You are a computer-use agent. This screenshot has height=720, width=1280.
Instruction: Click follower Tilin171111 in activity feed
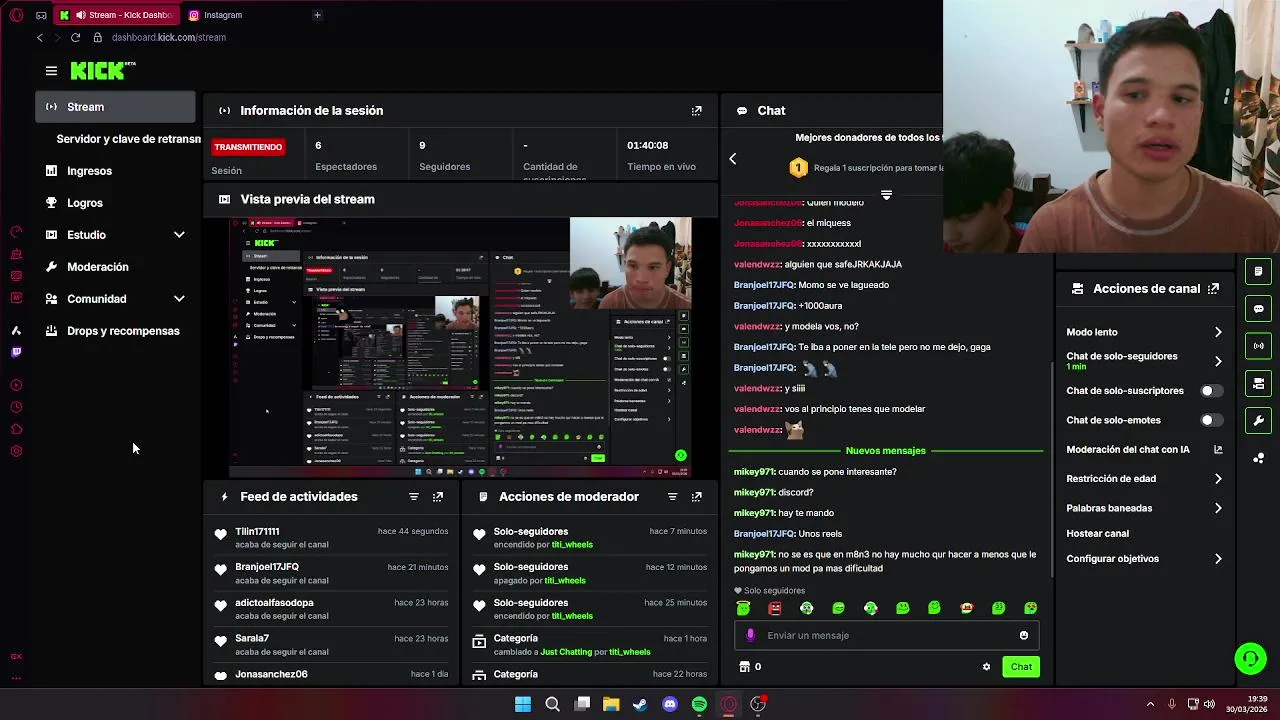257,532
